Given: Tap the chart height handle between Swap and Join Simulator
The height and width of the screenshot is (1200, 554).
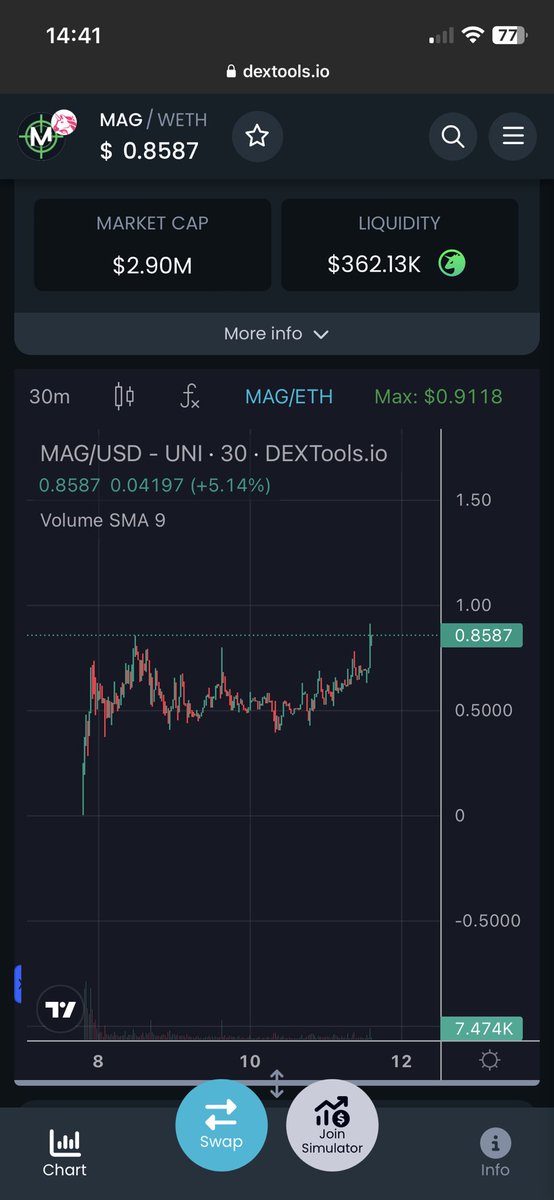Looking at the screenshot, I should [x=277, y=1083].
